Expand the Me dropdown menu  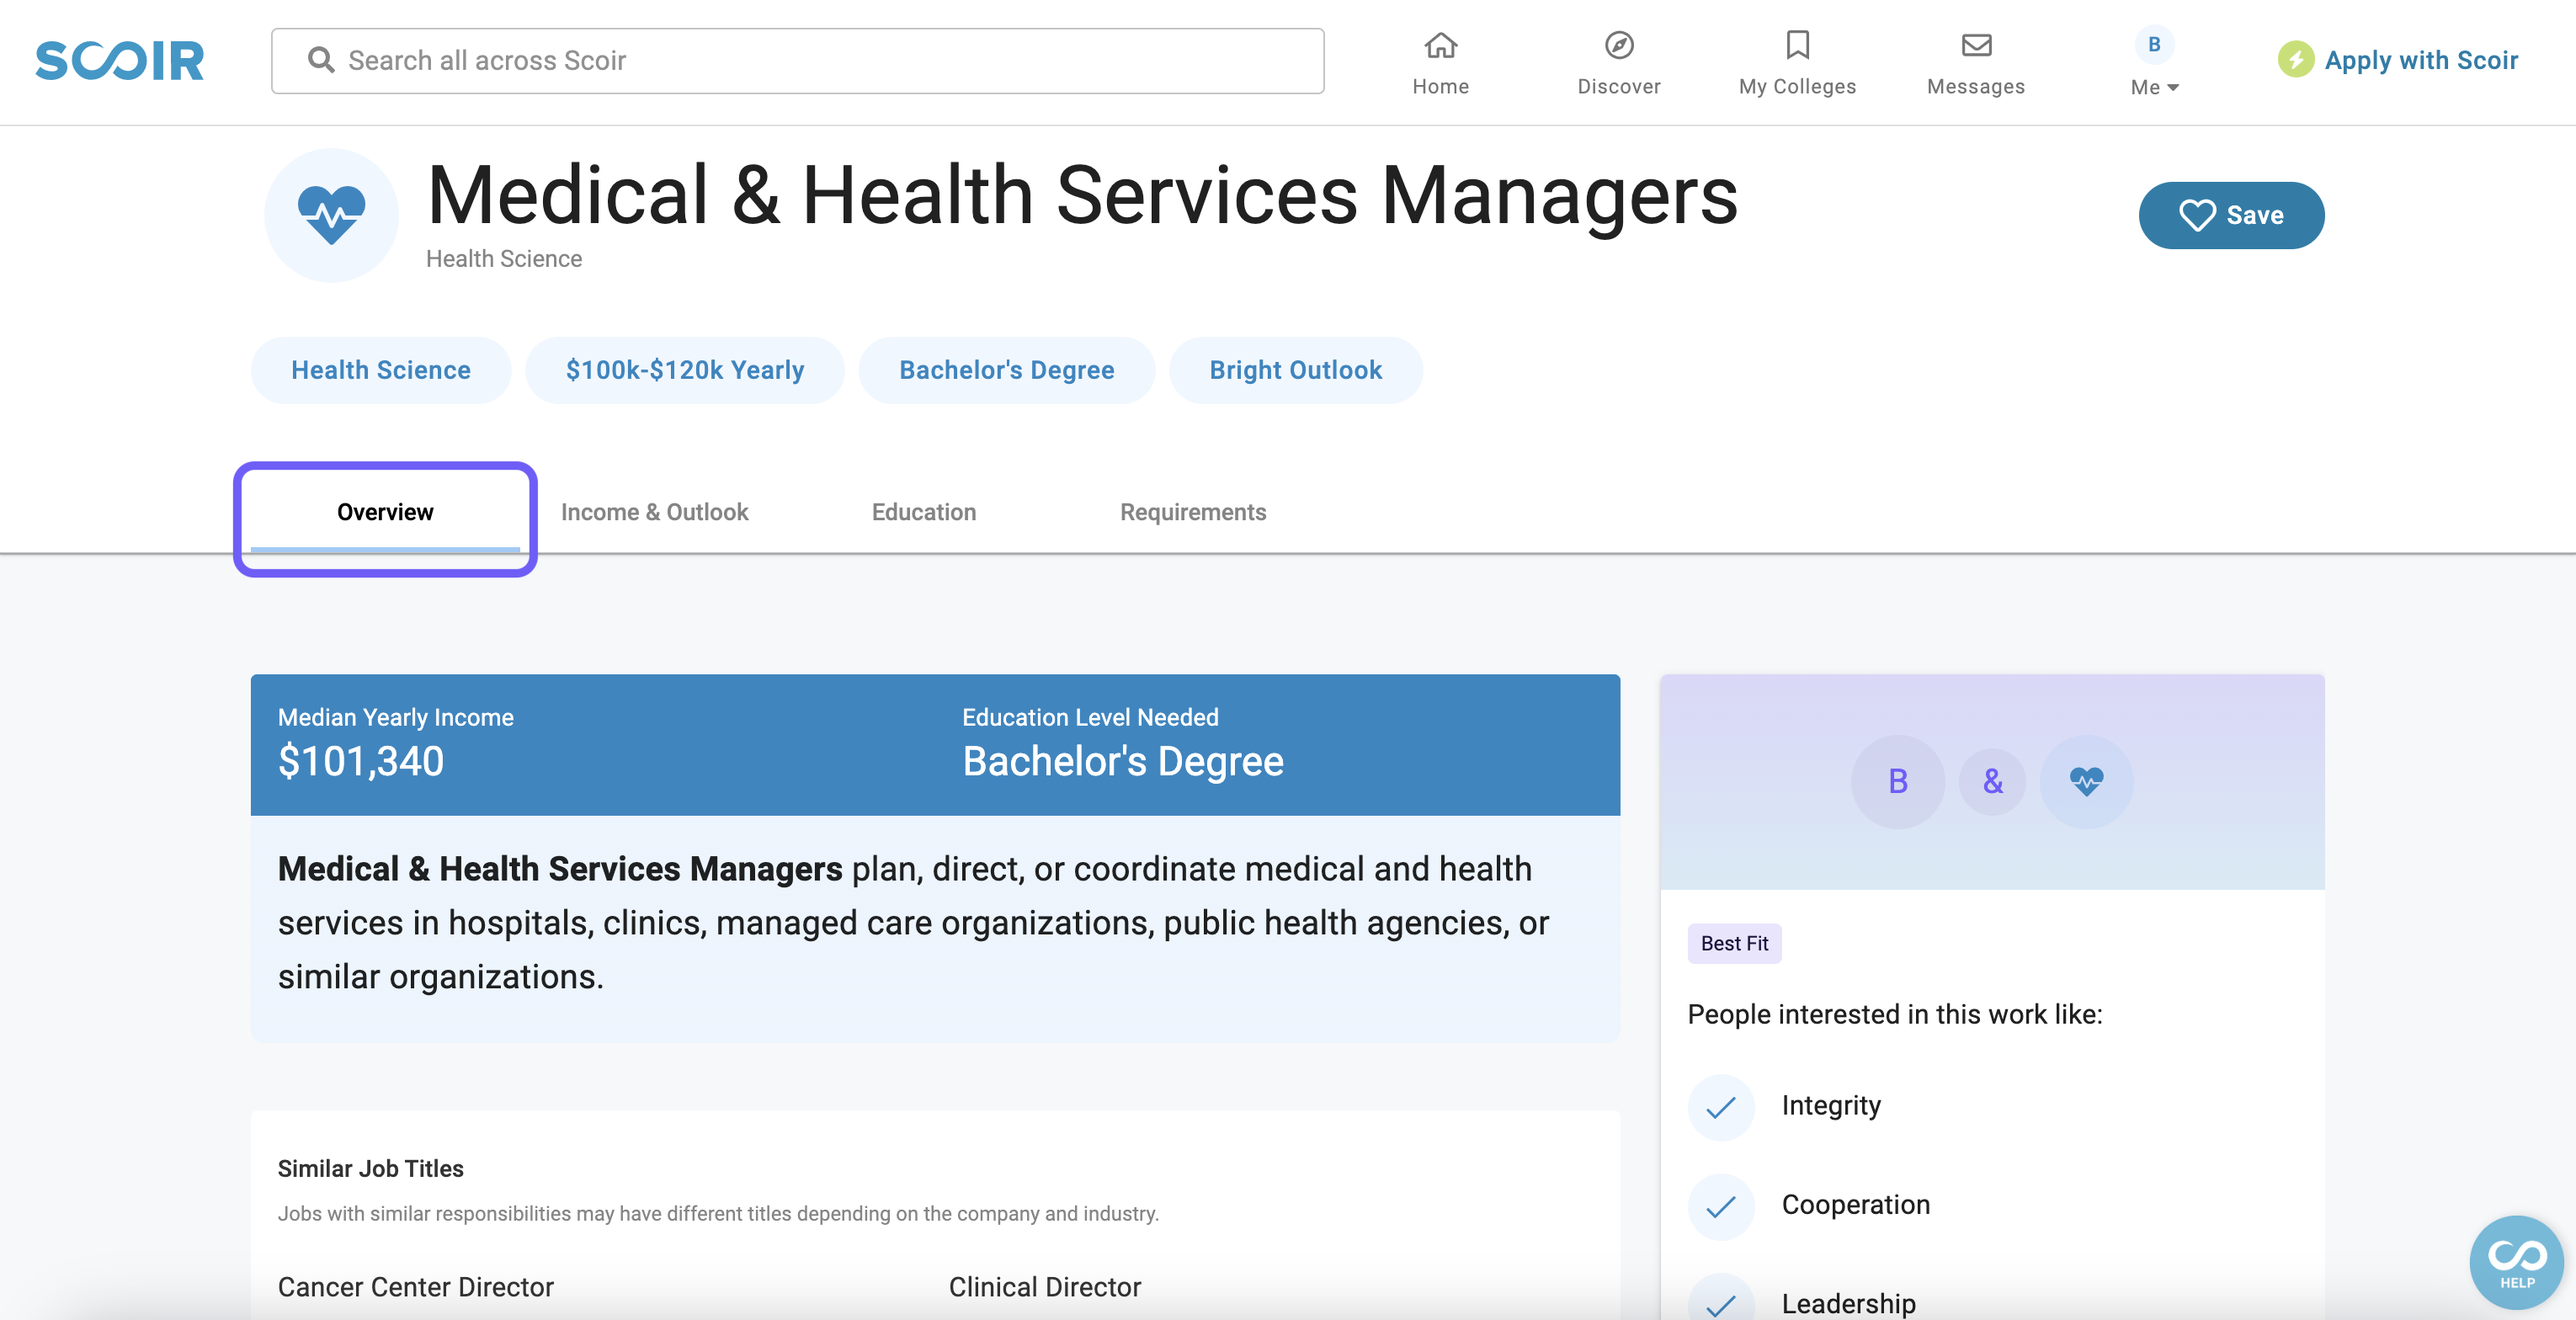click(x=2153, y=87)
